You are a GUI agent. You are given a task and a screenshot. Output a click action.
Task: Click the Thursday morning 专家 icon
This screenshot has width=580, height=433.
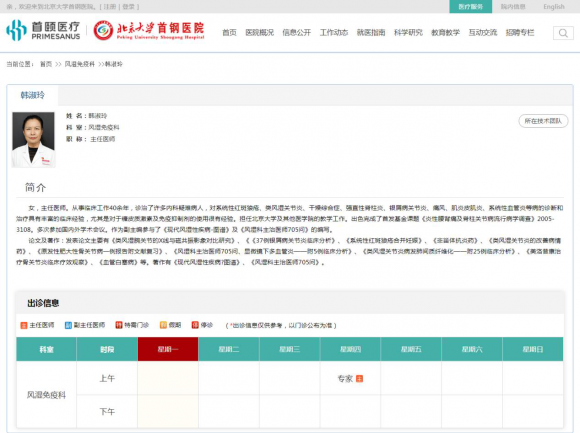click(x=359, y=378)
